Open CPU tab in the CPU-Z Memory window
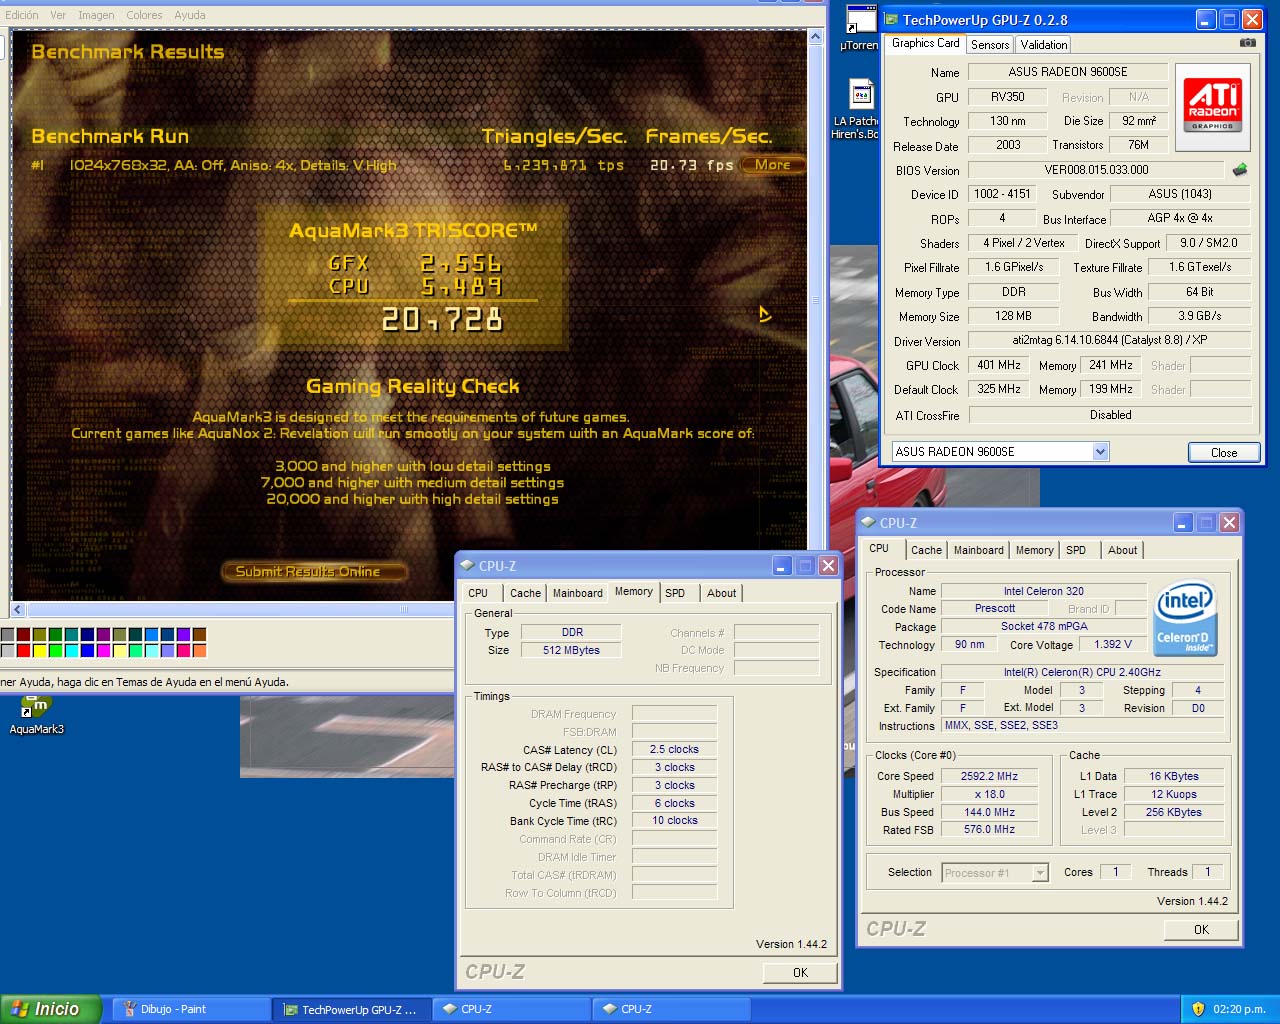1280x1024 pixels. click(x=479, y=593)
